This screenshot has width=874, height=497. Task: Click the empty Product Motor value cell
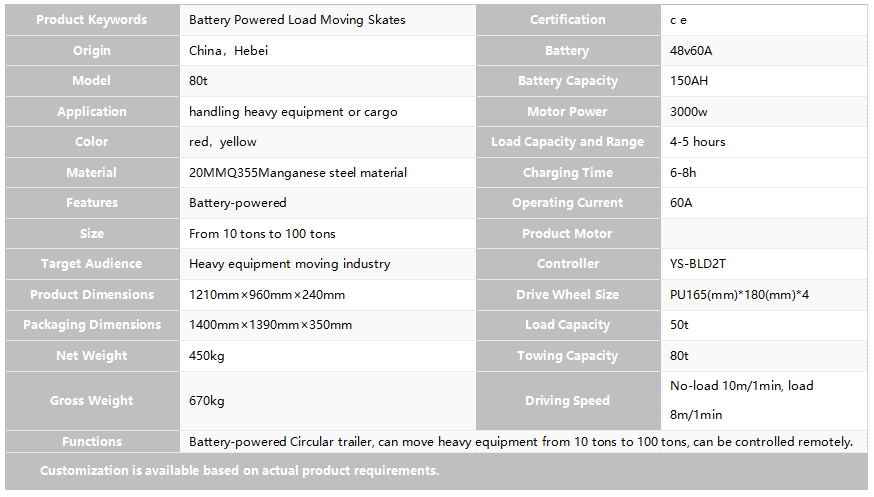tap(764, 233)
